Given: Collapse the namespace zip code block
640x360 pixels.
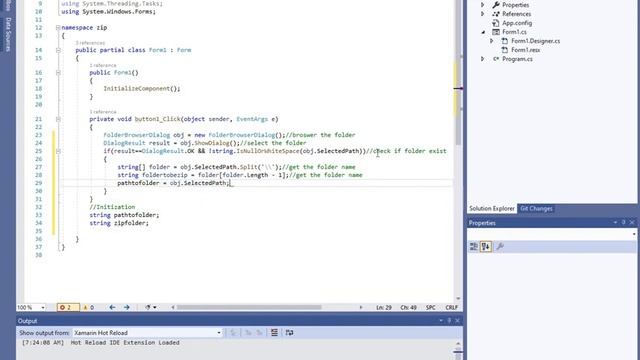Looking at the screenshot, I should pyautogui.click(x=58, y=28).
